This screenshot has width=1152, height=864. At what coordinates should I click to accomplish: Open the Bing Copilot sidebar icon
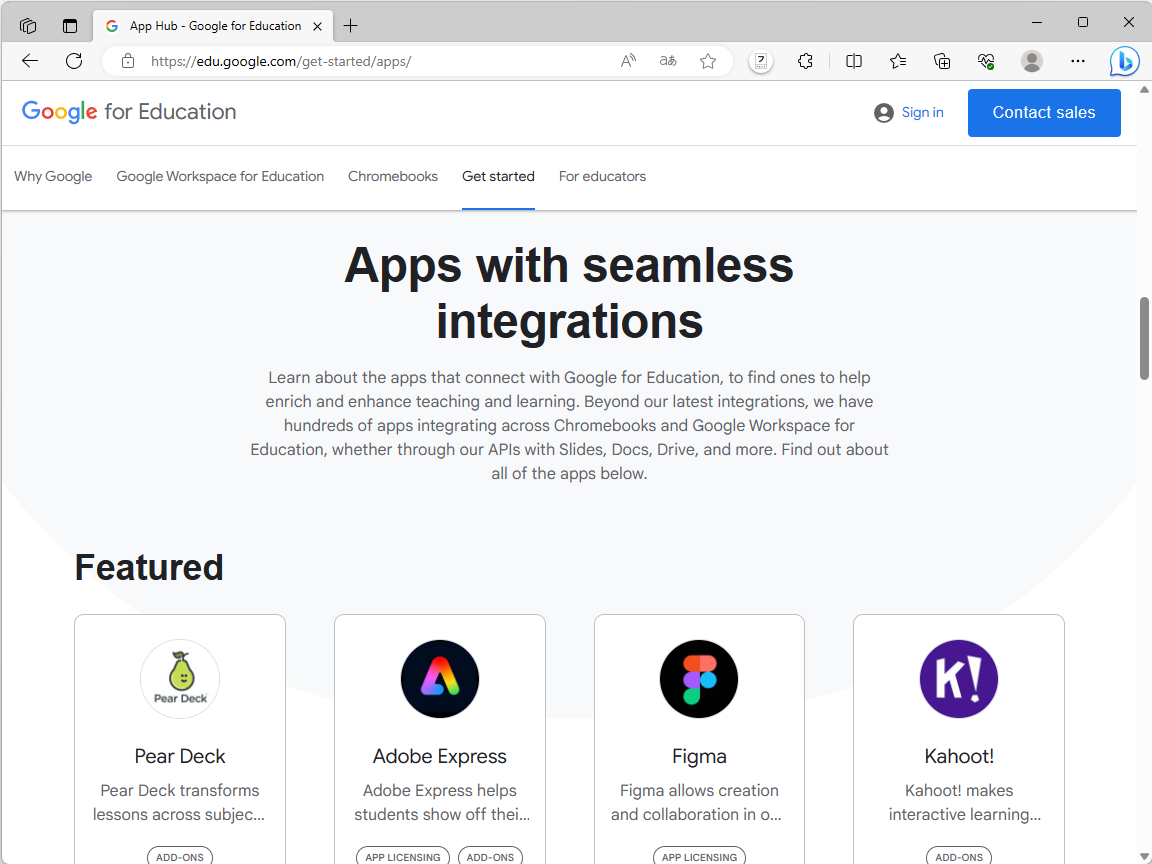point(1124,61)
